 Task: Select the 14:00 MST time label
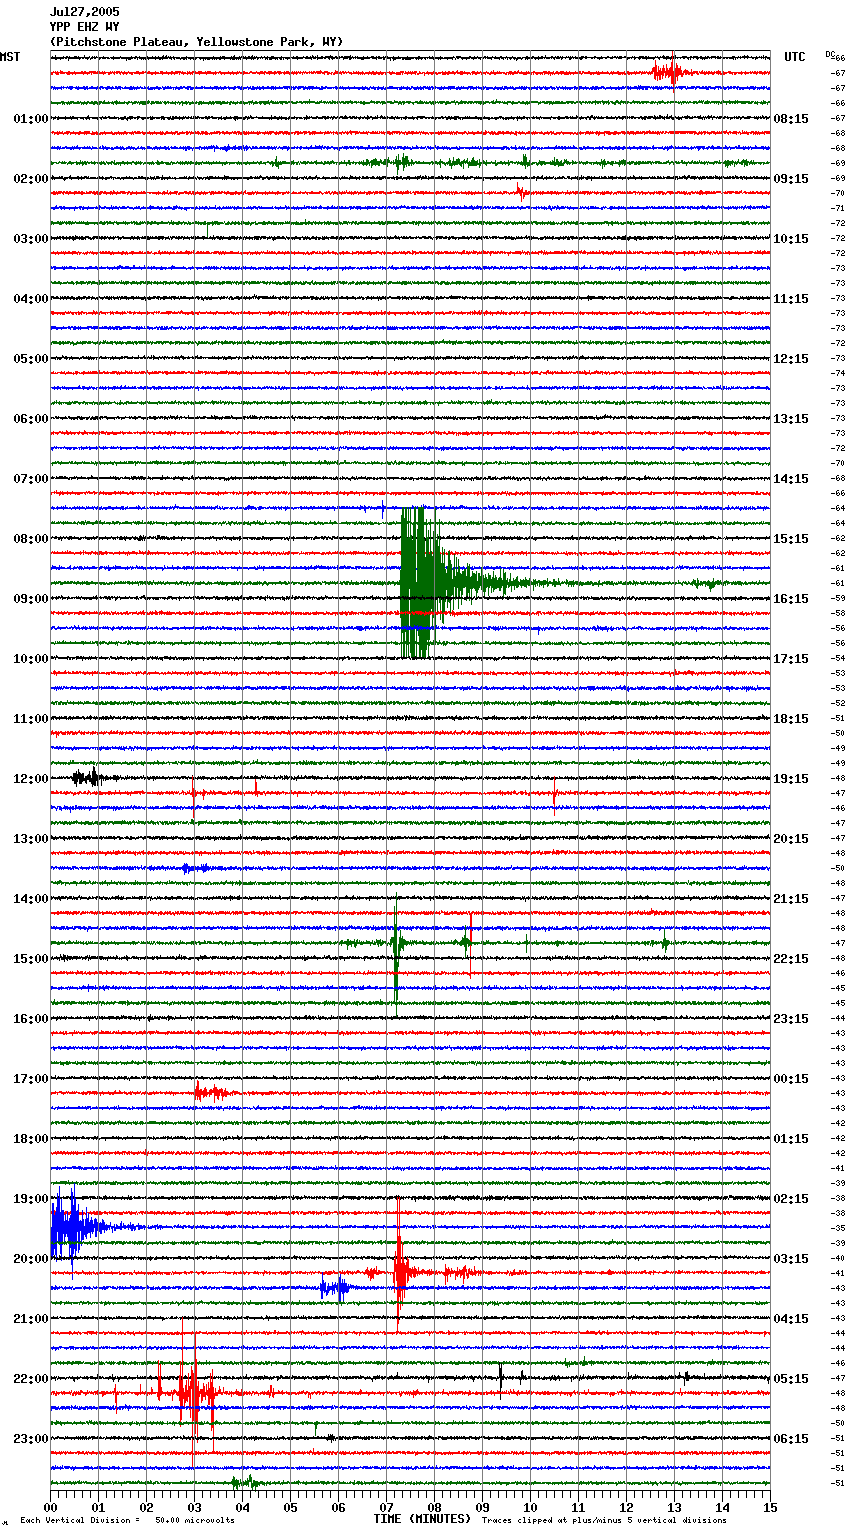coord(31,899)
